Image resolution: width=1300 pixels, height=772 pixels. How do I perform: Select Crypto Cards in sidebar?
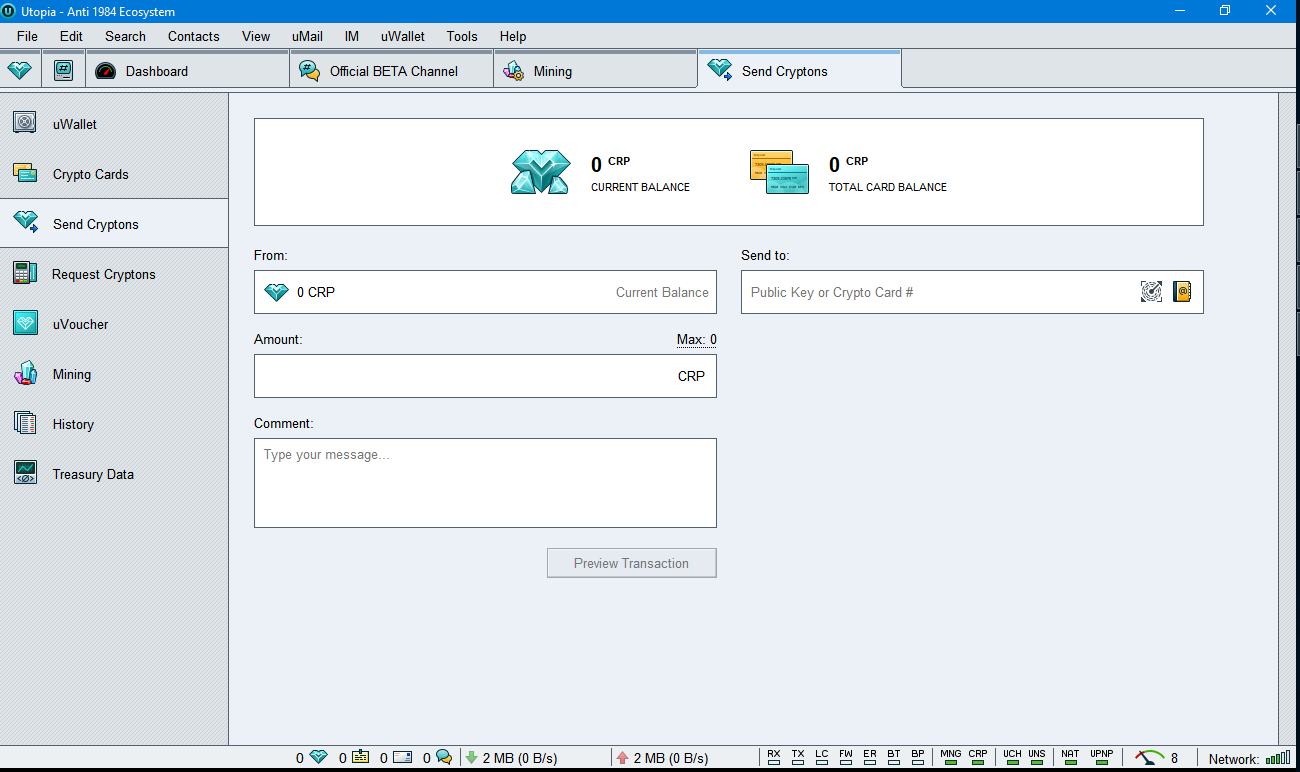pos(90,174)
